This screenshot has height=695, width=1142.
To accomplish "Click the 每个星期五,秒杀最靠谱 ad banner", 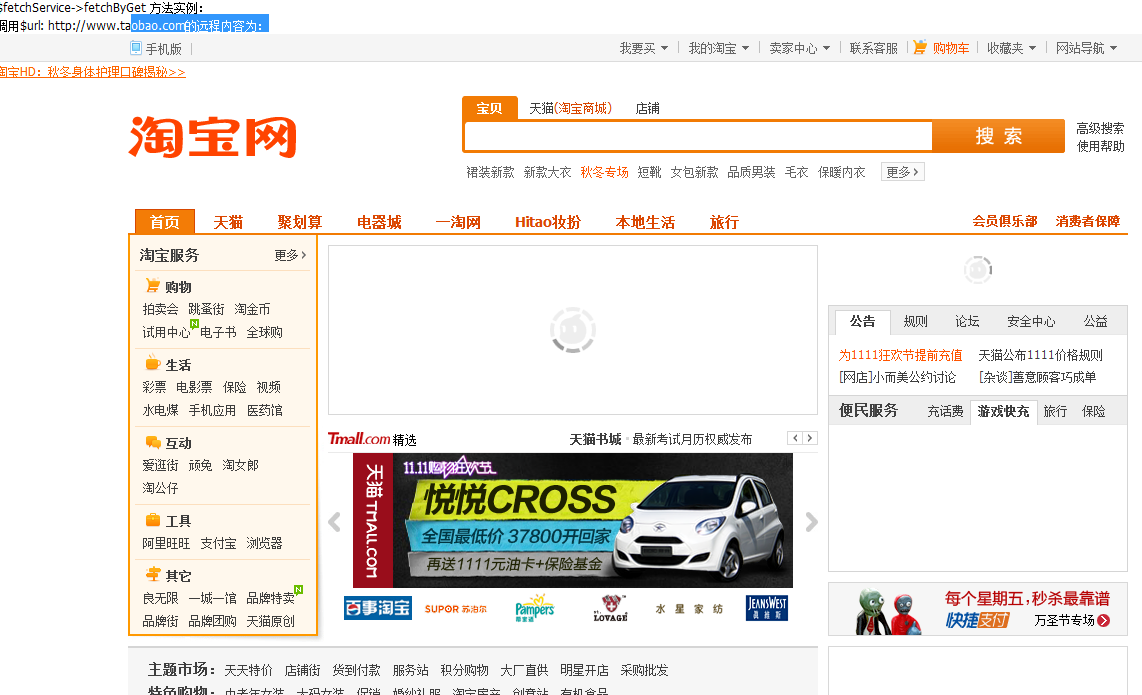I will pyautogui.click(x=977, y=609).
